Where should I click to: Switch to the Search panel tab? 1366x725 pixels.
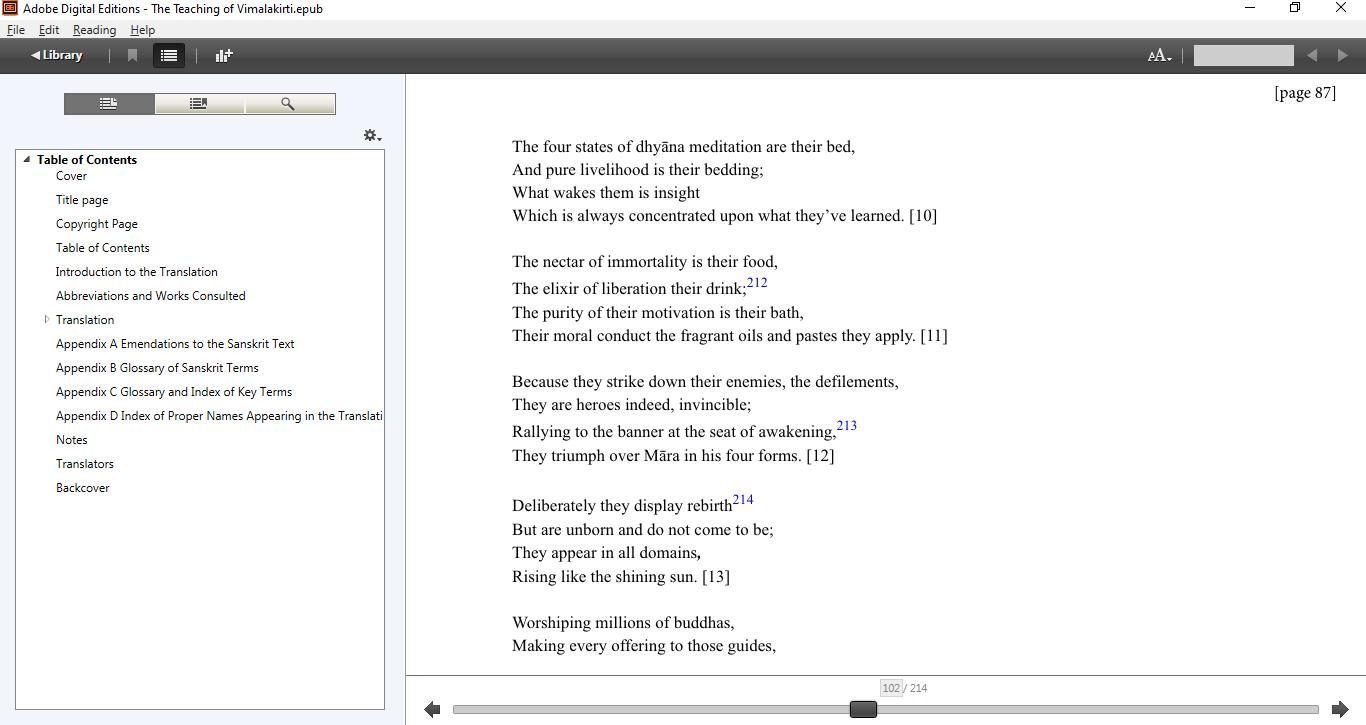[x=289, y=104]
